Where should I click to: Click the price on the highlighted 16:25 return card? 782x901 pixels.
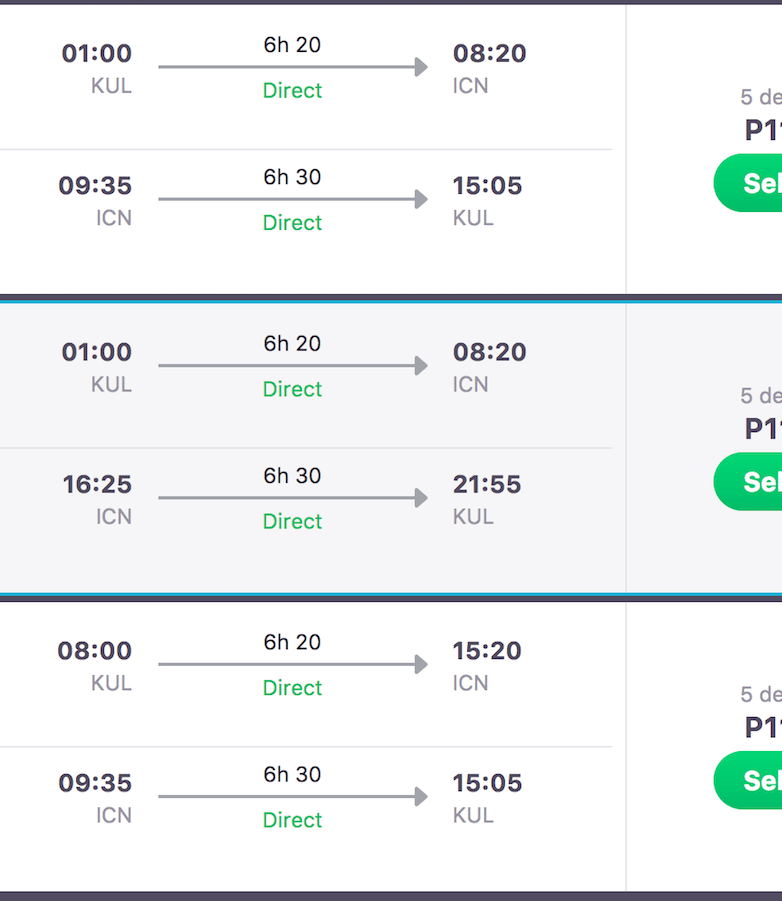pyautogui.click(x=763, y=429)
